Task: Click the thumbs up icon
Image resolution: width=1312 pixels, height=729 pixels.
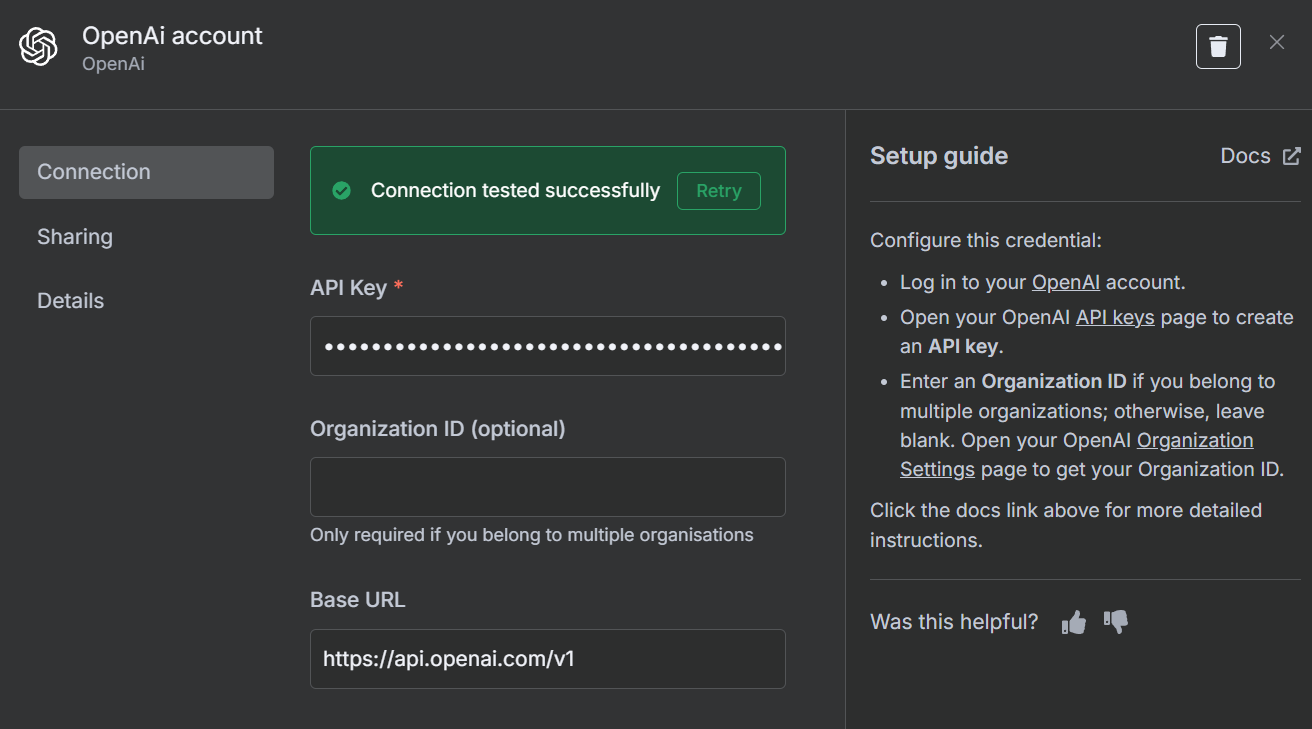Action: (x=1074, y=622)
